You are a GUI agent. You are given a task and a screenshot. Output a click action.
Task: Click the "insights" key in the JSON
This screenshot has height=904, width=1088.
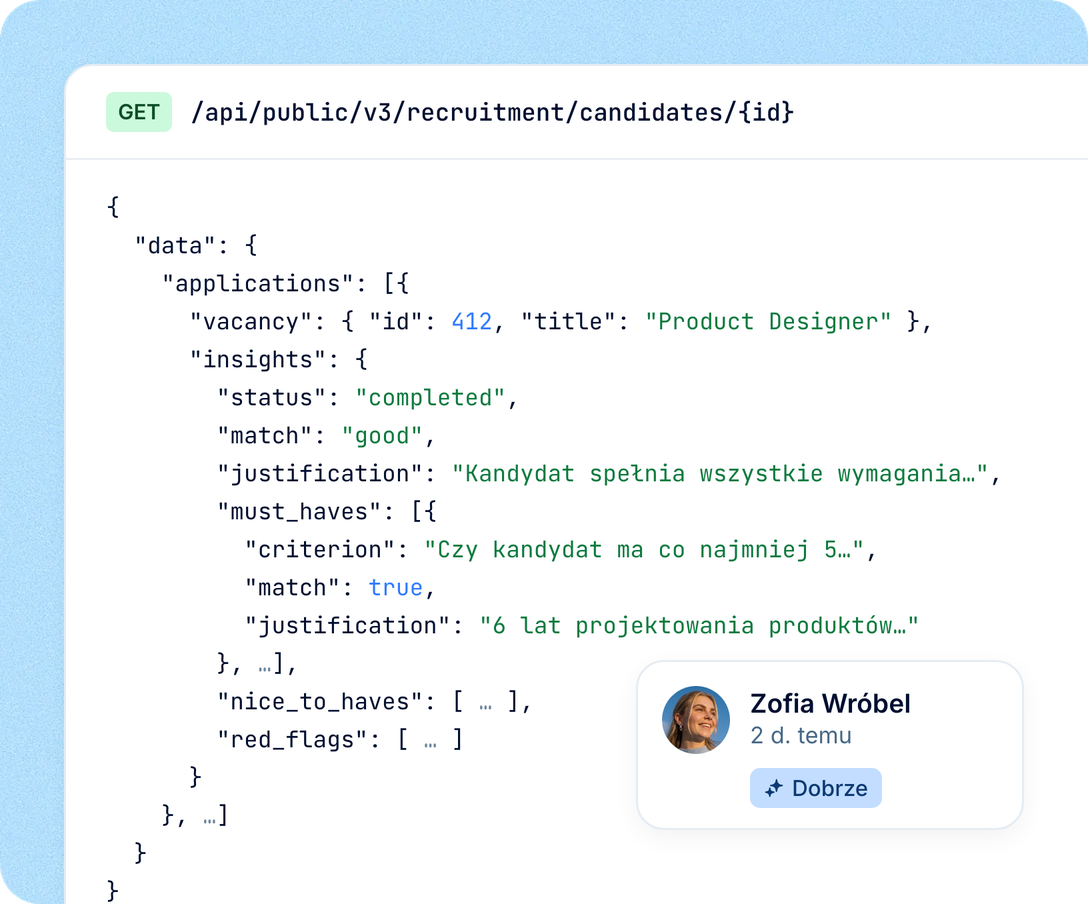[x=258, y=360]
